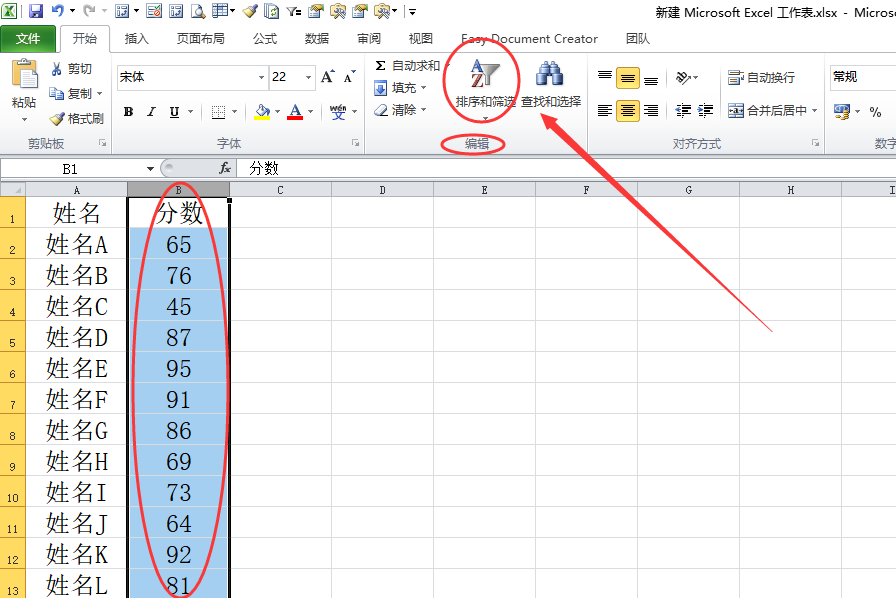Toggle bold formatting

129,111
